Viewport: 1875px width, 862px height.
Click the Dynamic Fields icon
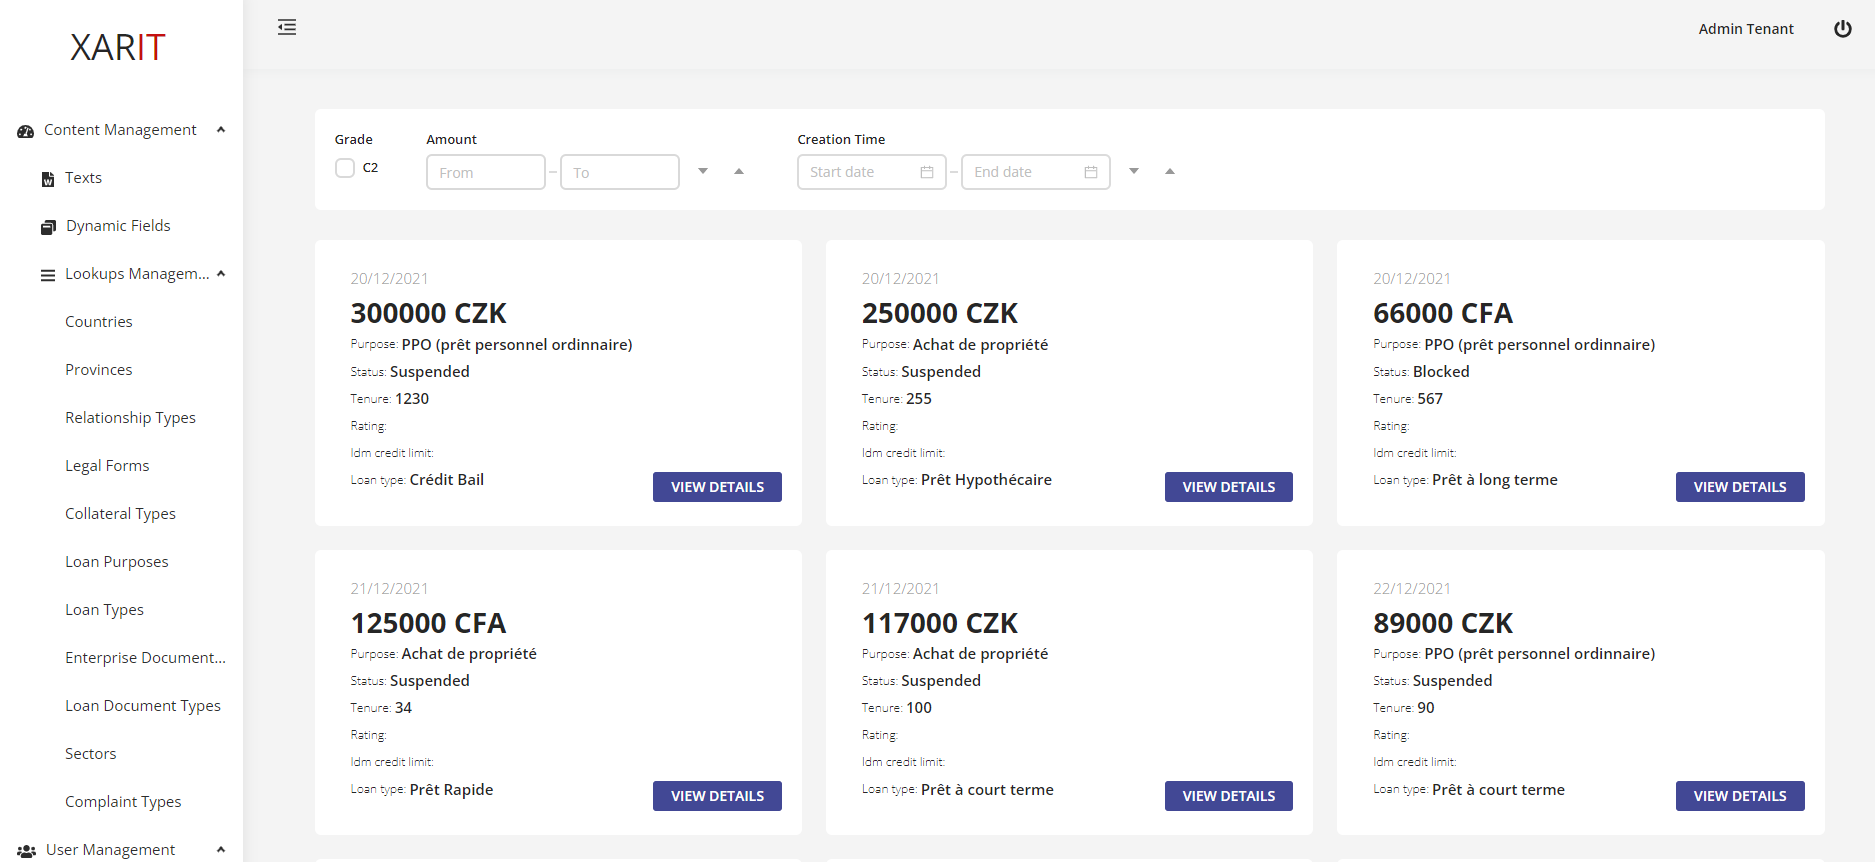point(48,227)
